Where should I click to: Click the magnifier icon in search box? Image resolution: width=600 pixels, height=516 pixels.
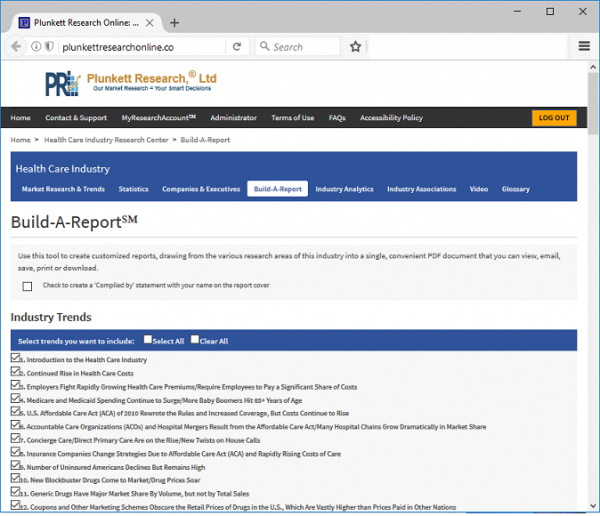click(x=264, y=46)
